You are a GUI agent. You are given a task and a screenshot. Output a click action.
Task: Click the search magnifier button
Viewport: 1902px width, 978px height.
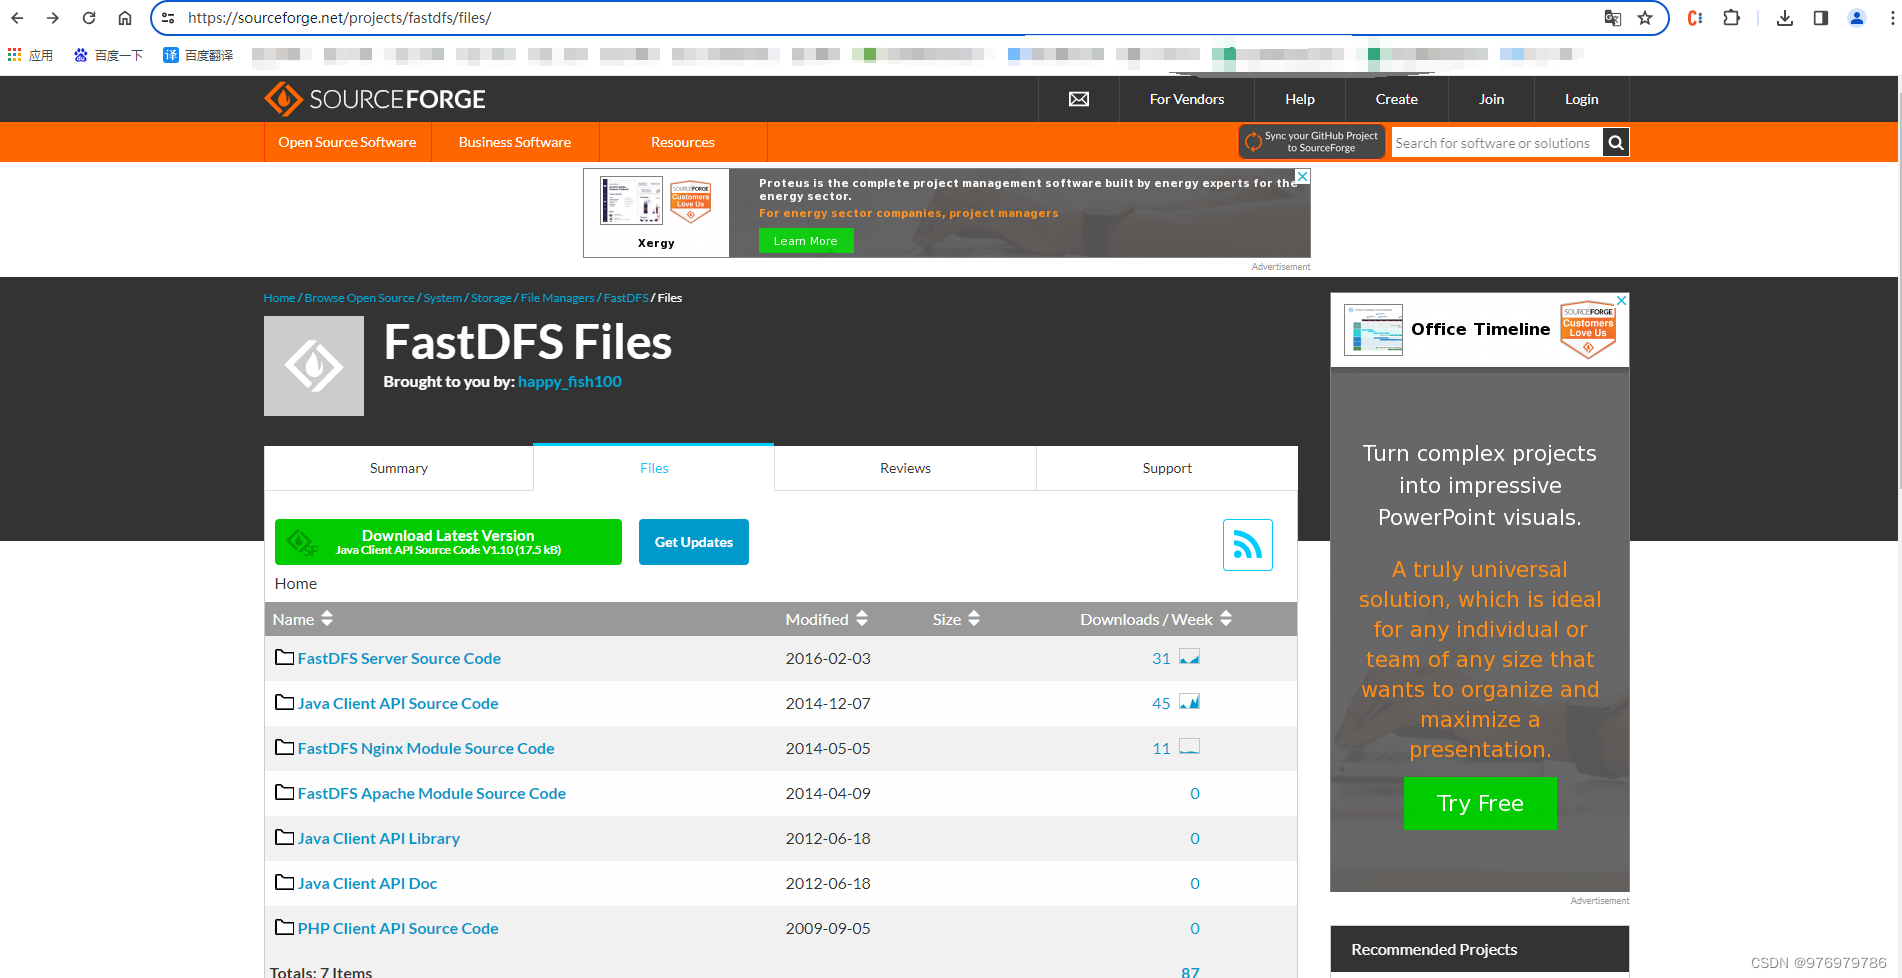click(1616, 143)
